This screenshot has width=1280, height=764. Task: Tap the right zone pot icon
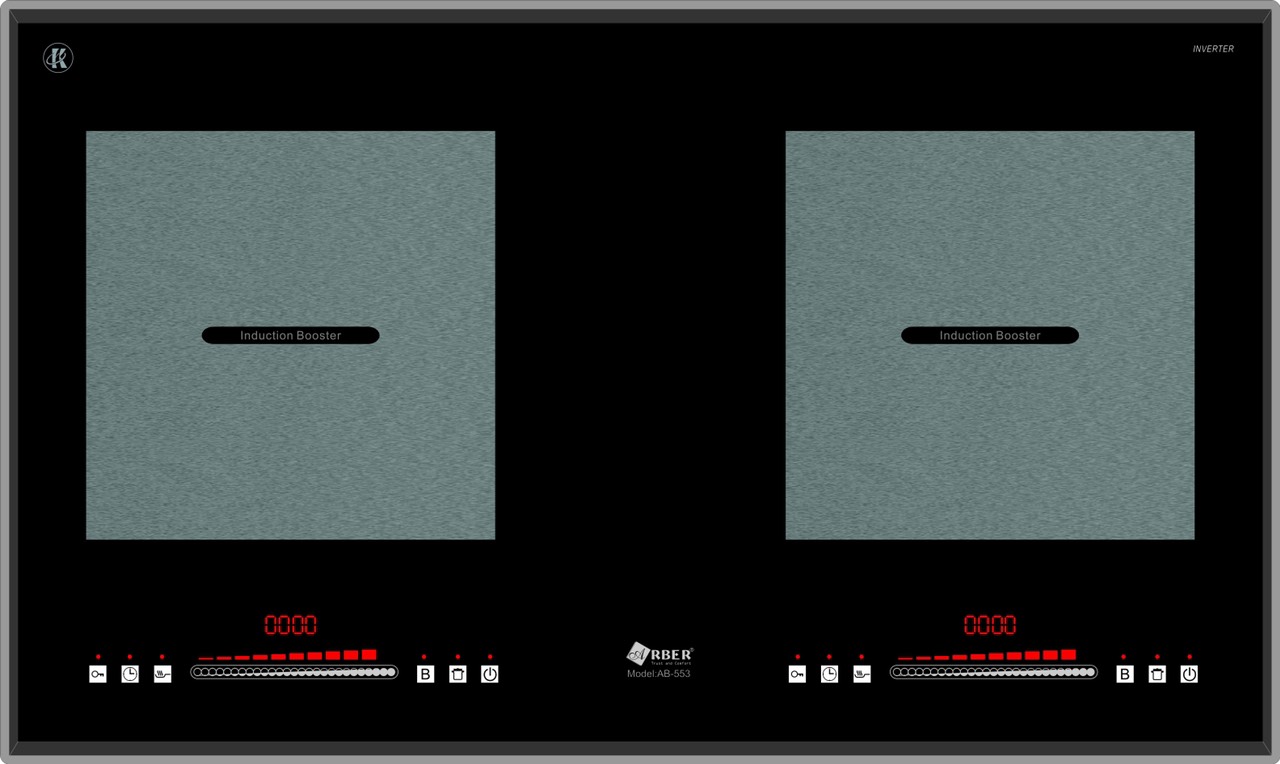[x=1157, y=674]
